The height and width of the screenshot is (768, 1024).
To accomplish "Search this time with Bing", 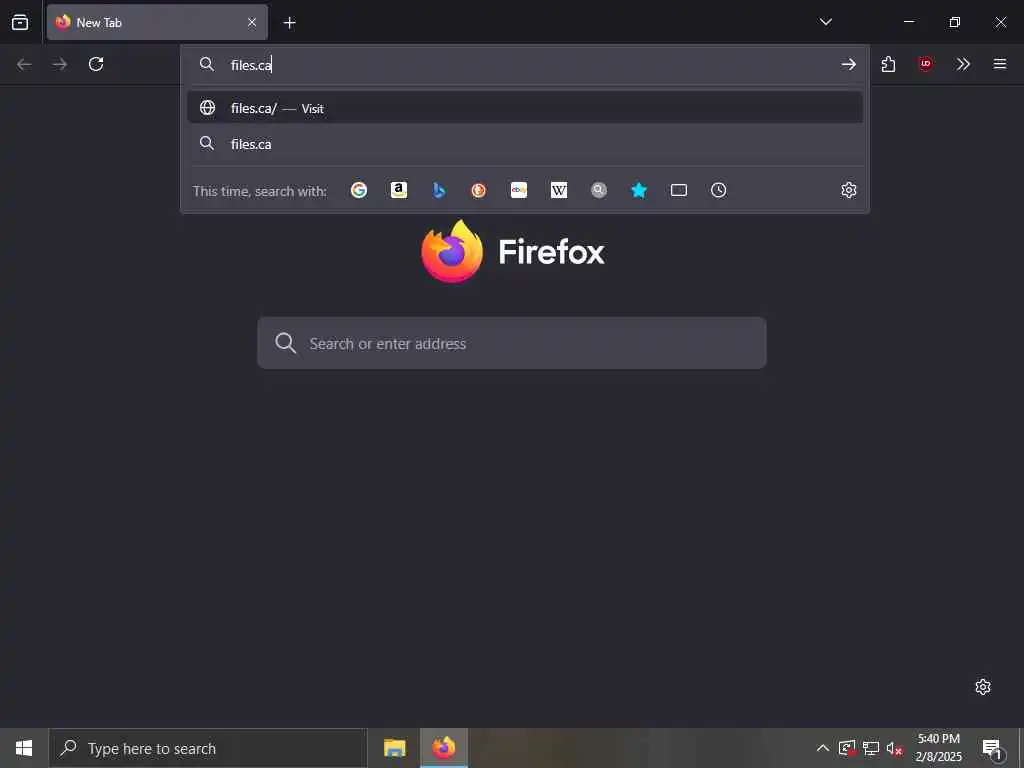I will [x=439, y=190].
